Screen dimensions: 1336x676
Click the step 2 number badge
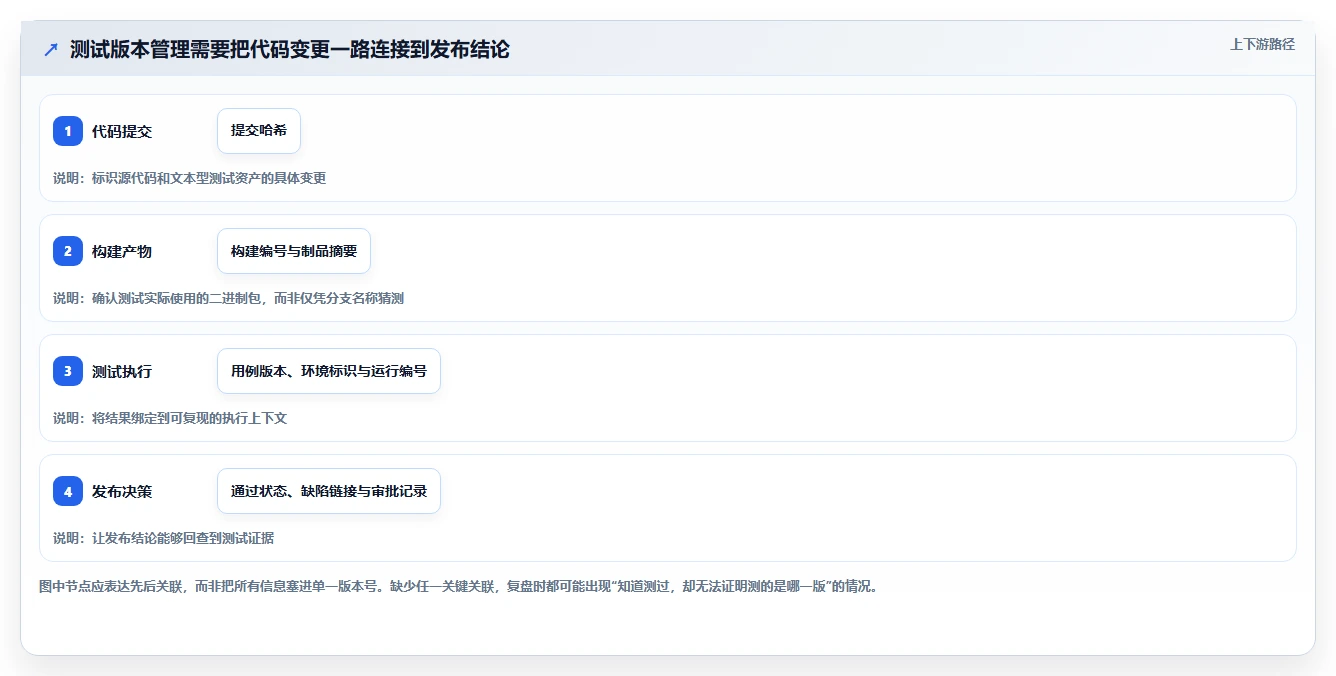pyautogui.click(x=68, y=251)
